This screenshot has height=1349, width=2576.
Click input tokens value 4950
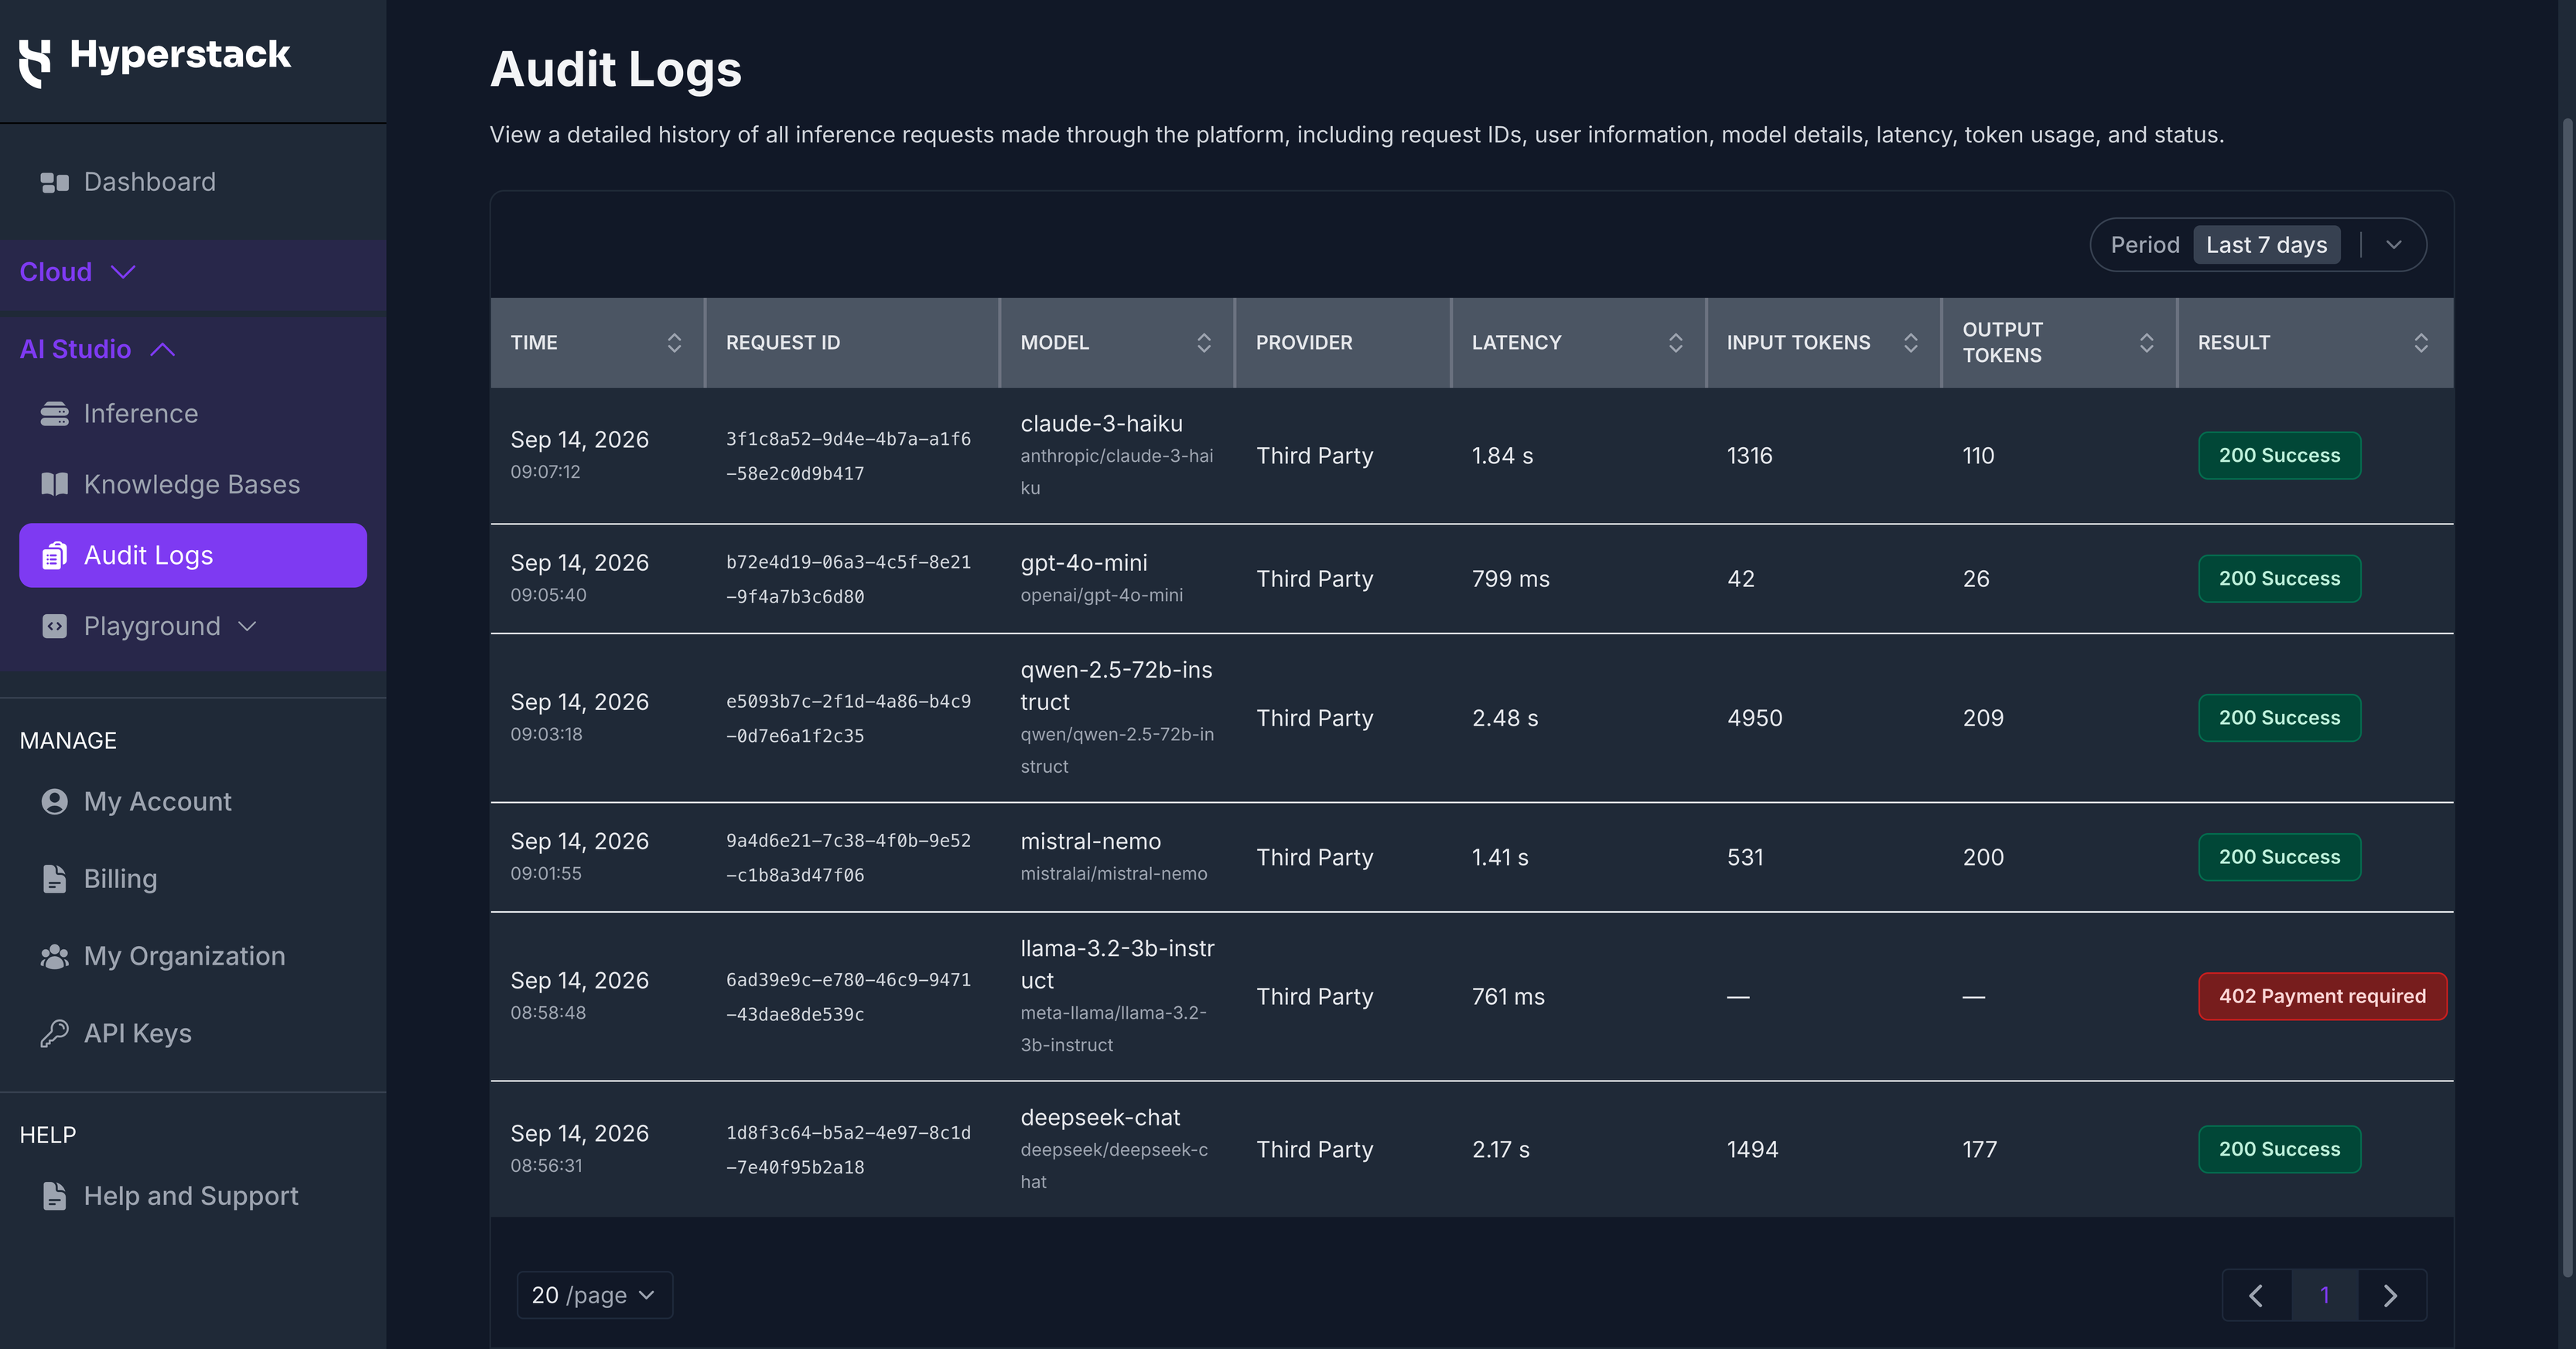coord(1755,718)
